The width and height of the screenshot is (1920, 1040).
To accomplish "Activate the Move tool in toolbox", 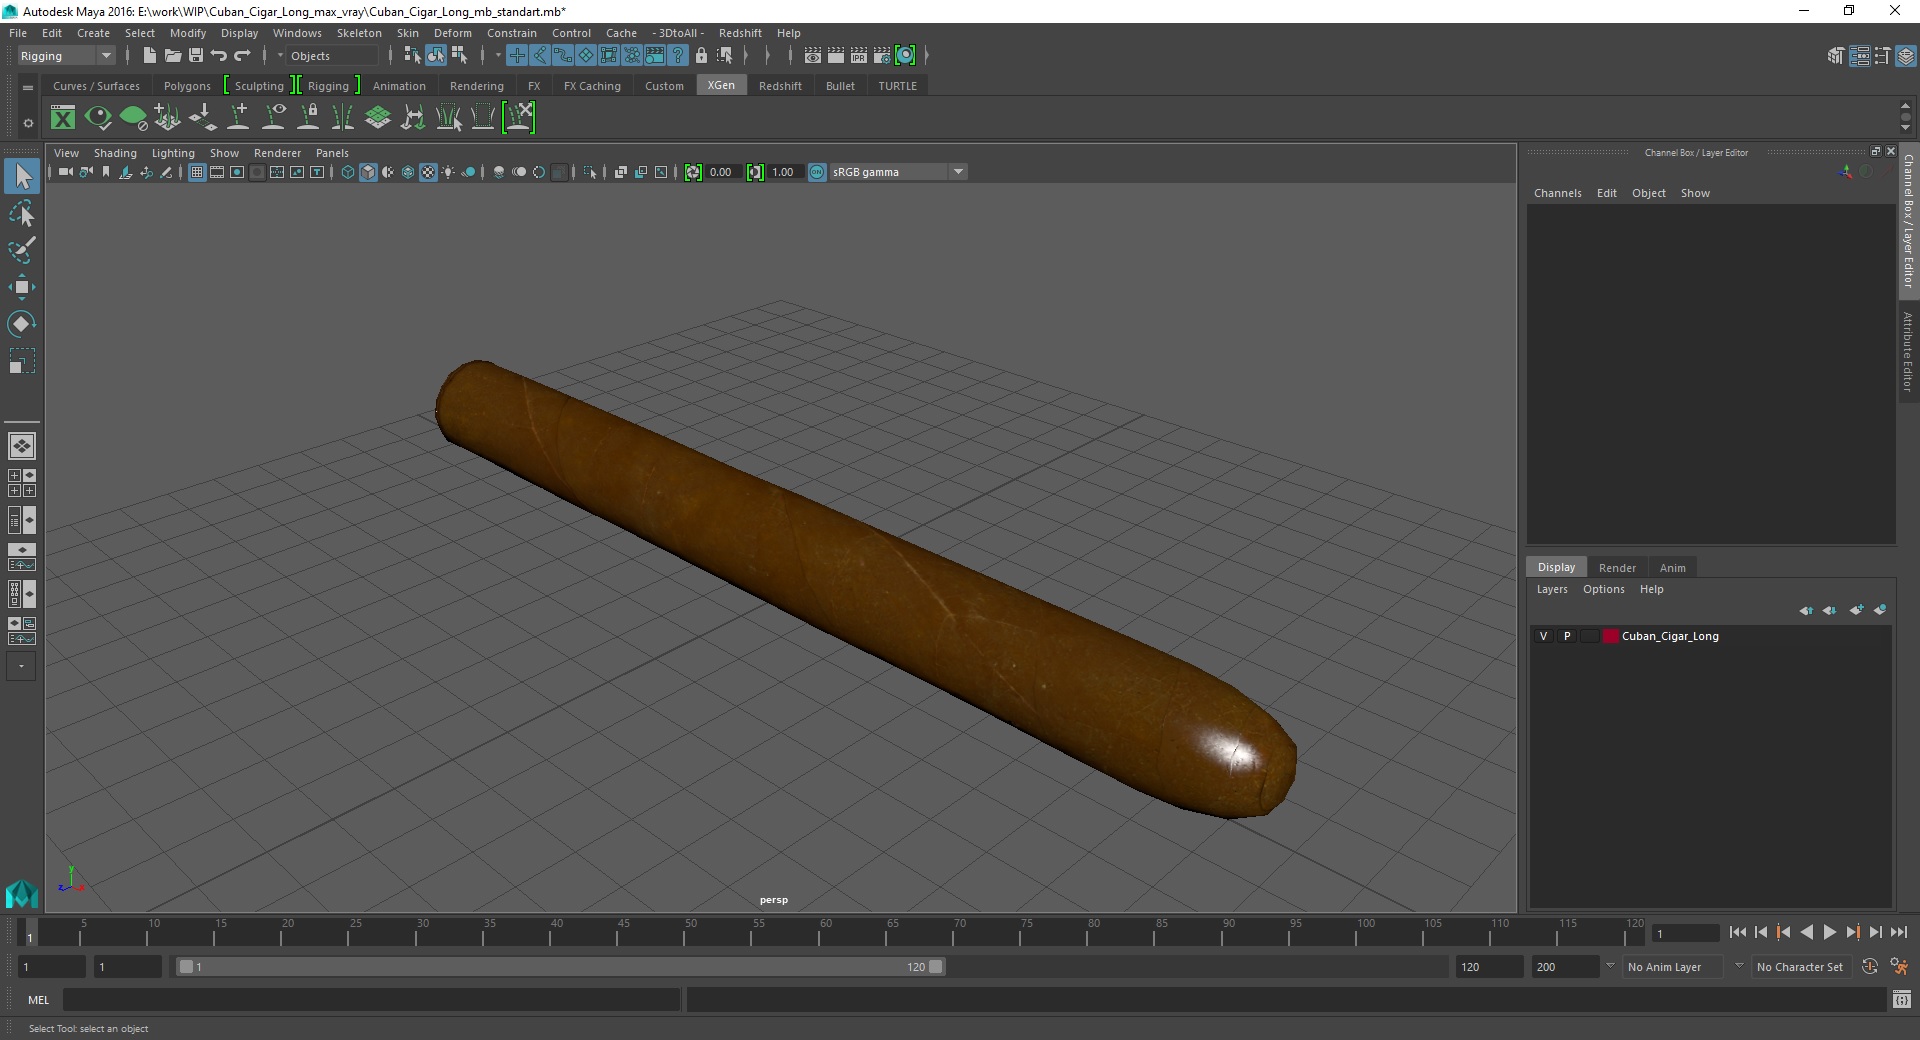I will click(x=22, y=287).
